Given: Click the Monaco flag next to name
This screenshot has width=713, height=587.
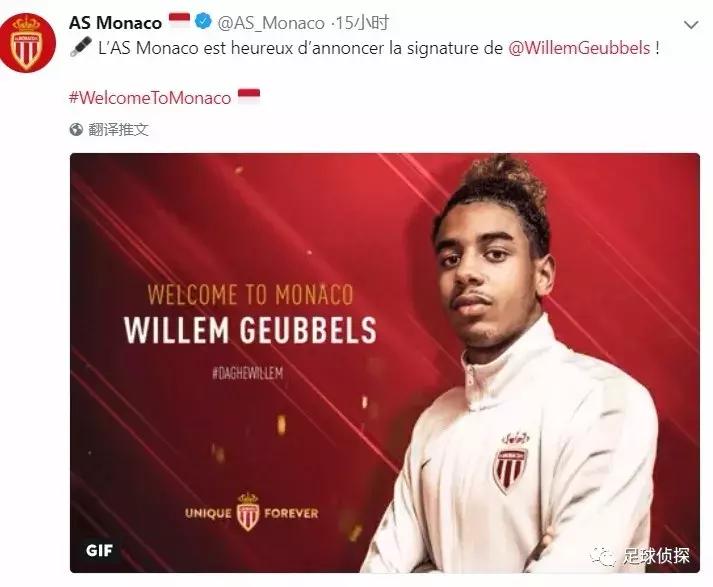Looking at the screenshot, I should (x=179, y=21).
